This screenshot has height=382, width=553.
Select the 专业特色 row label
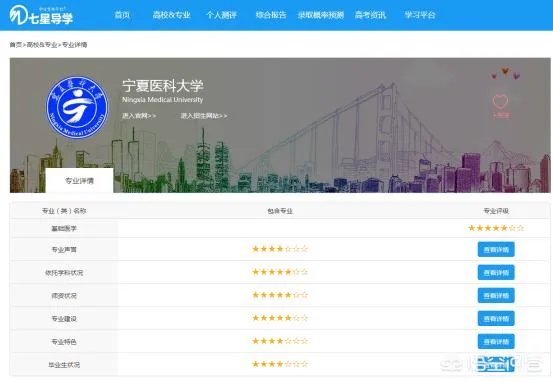pos(64,342)
